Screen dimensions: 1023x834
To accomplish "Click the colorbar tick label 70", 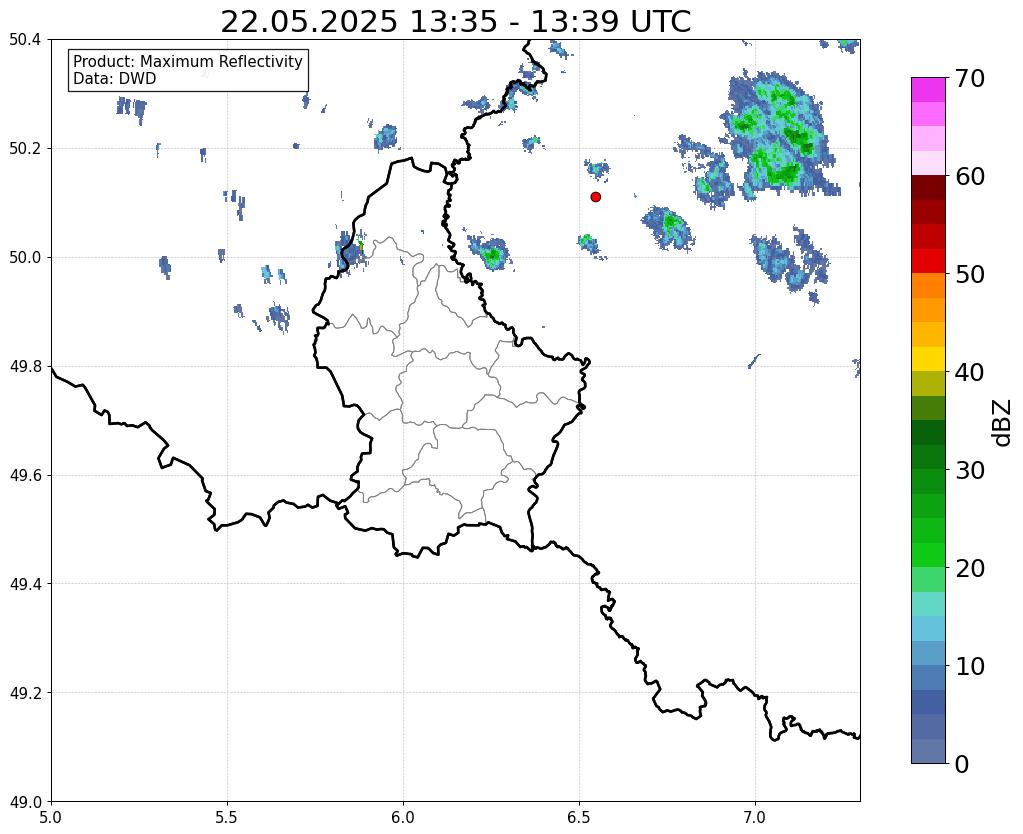I will [x=970, y=78].
